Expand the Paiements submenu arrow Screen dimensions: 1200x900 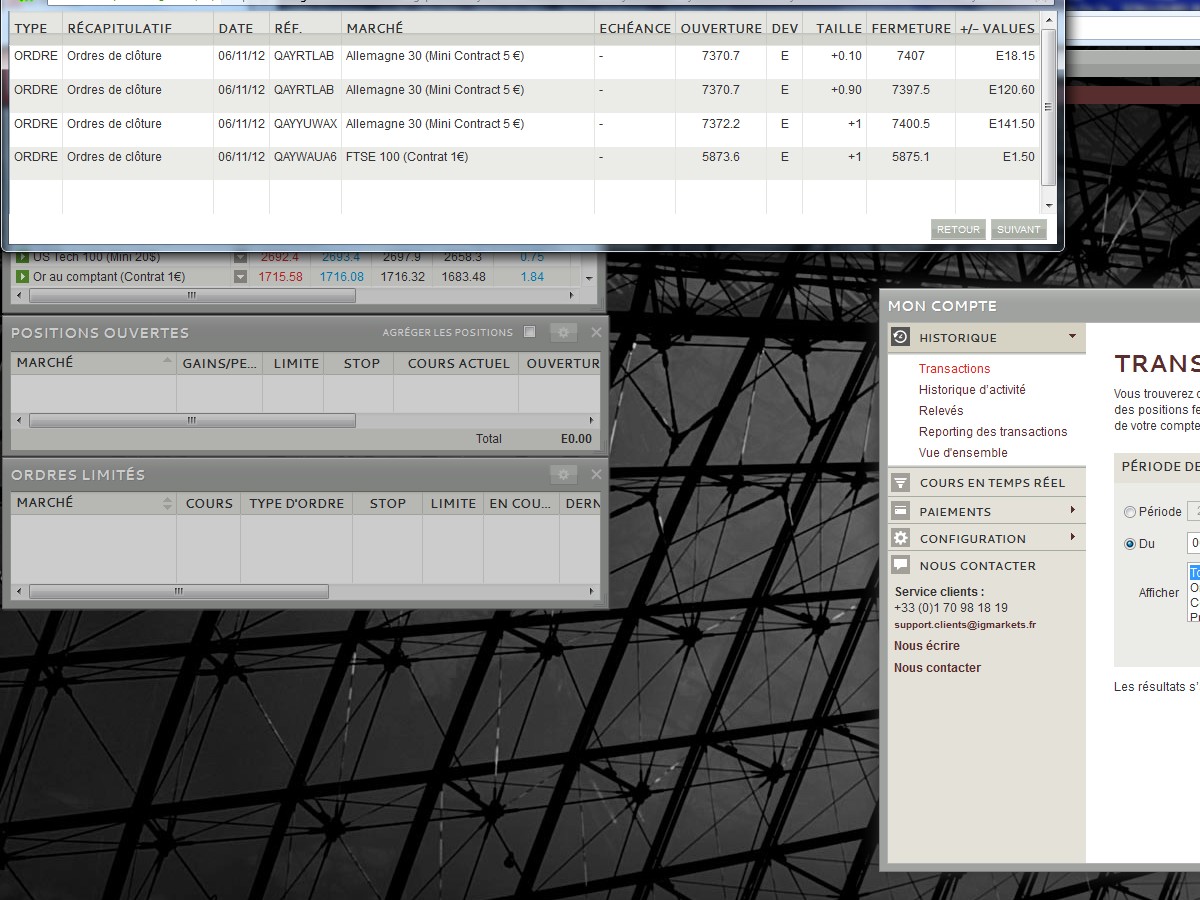1072,510
